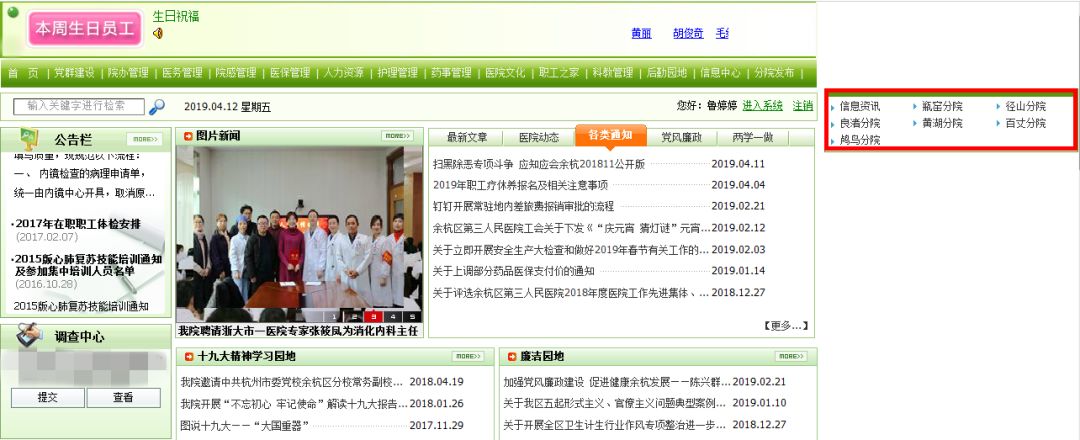Screen dimensions: 1080x440
Task: Open 人力资源 menu item
Action: tap(344, 72)
